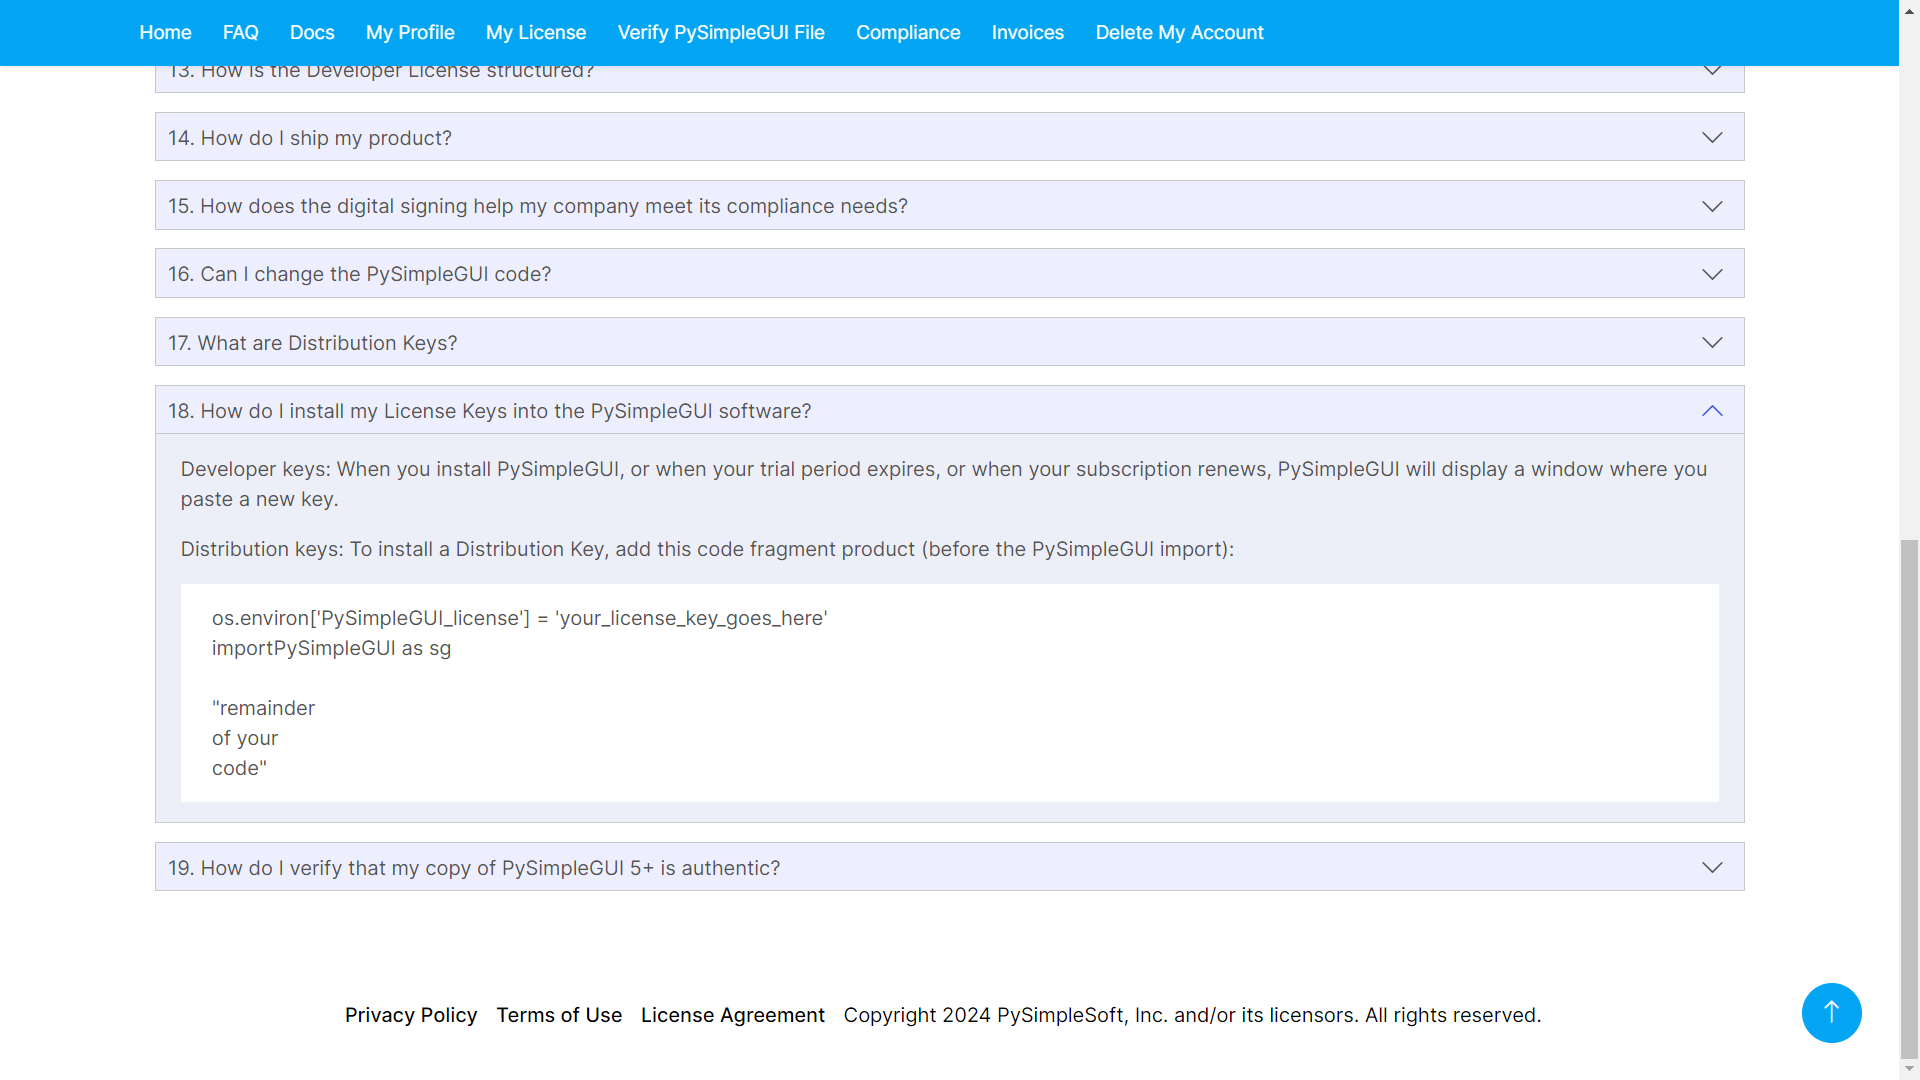The width and height of the screenshot is (1920, 1080).
Task: Navigate to the FAQ section
Action: (240, 32)
